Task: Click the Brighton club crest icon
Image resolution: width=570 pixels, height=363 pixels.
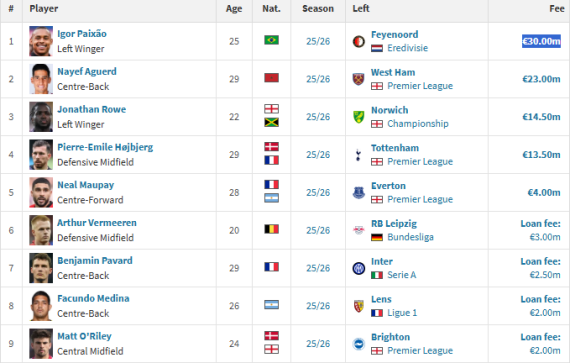Action: point(358,344)
